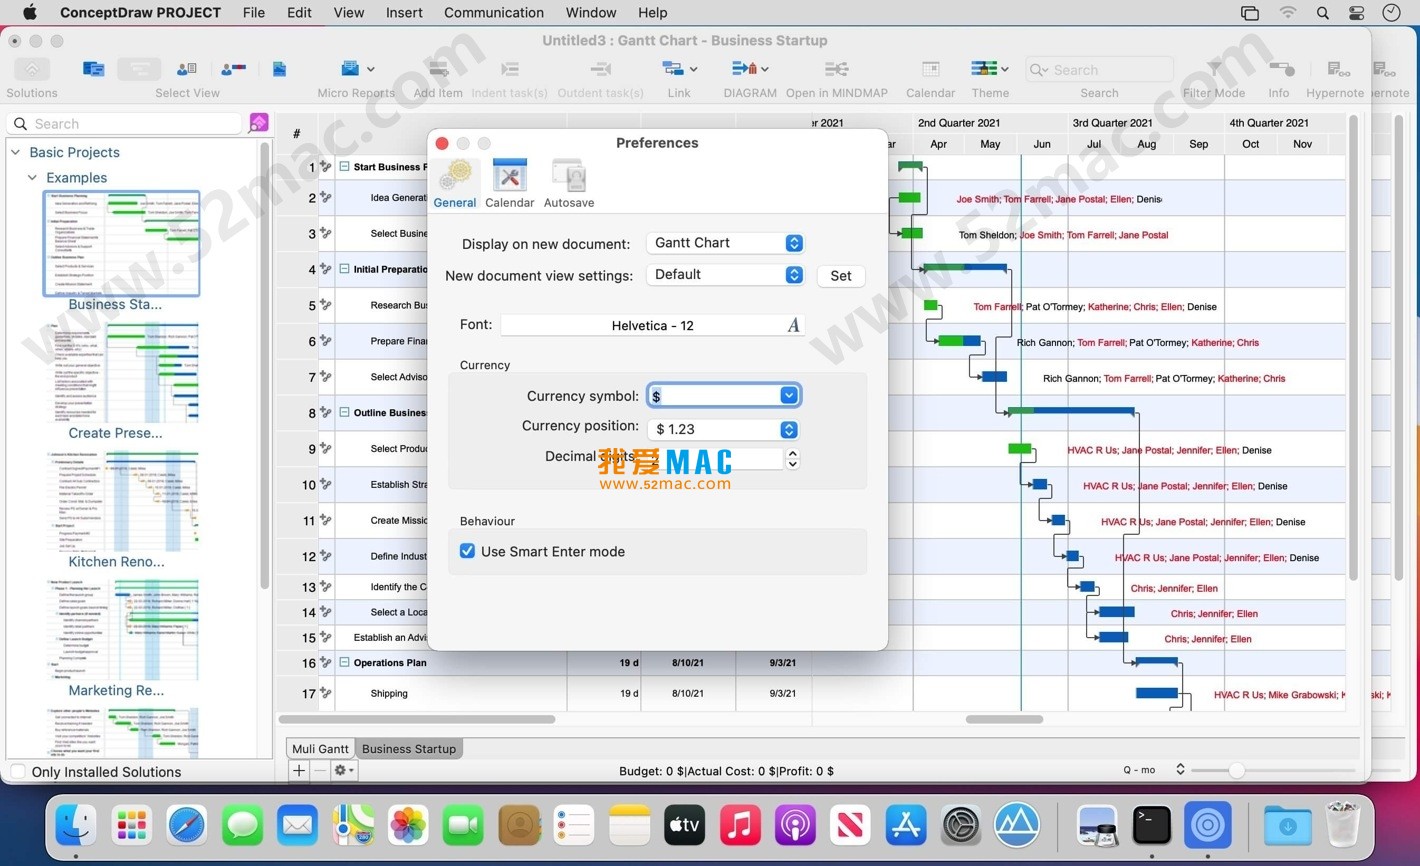This screenshot has height=866, width=1420.
Task: Open the Insert menu in the menu bar
Action: pyautogui.click(x=404, y=13)
